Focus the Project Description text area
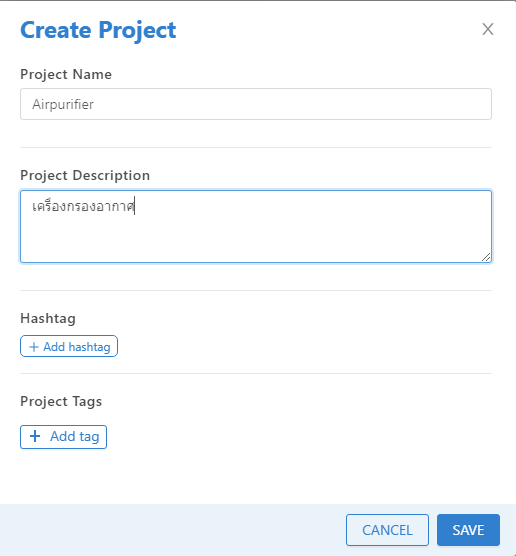The image size is (516, 556). (x=256, y=227)
